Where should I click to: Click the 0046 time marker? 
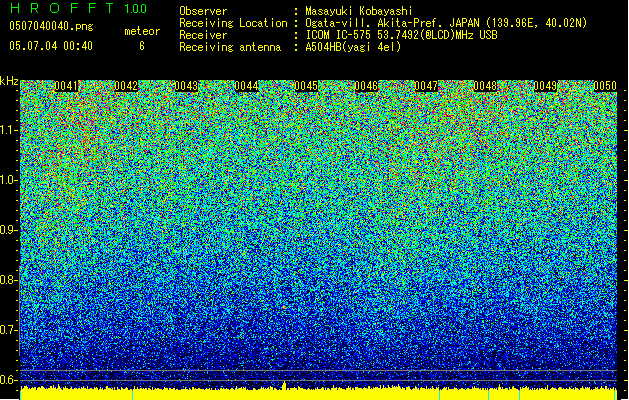pyautogui.click(x=366, y=86)
